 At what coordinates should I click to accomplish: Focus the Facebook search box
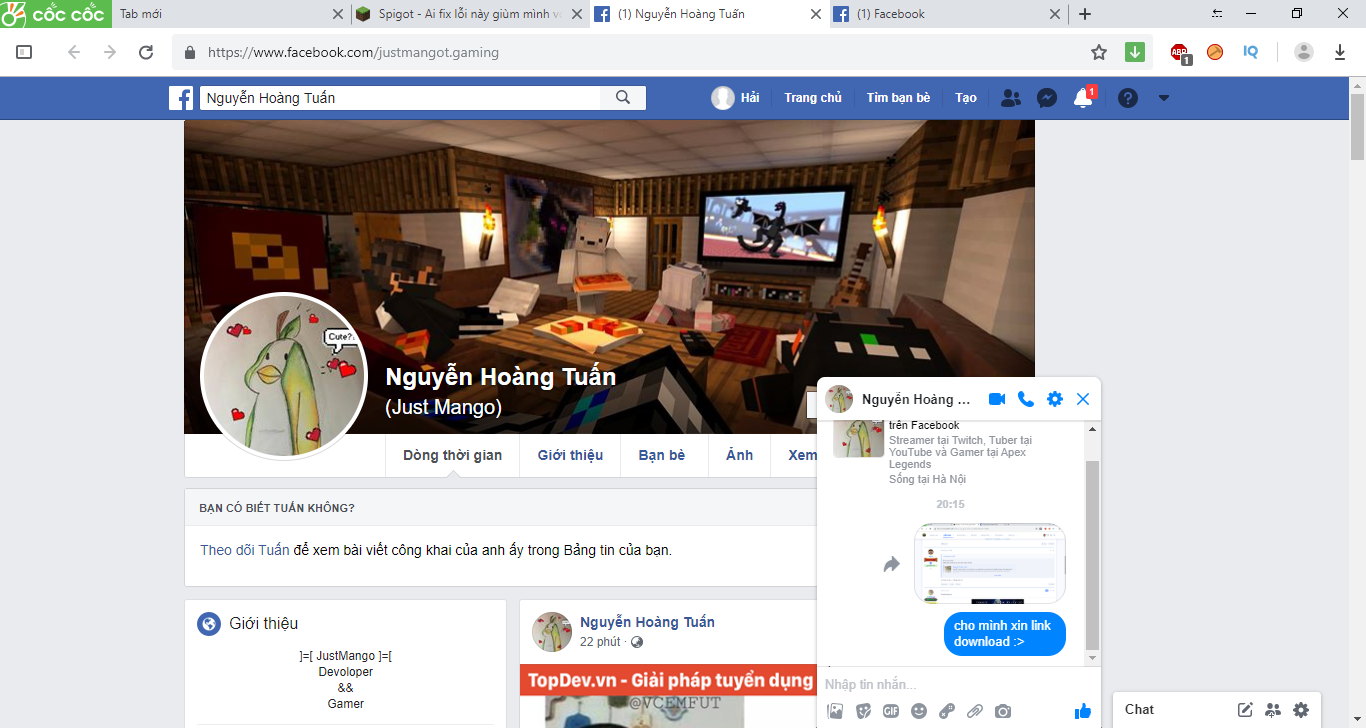point(402,98)
